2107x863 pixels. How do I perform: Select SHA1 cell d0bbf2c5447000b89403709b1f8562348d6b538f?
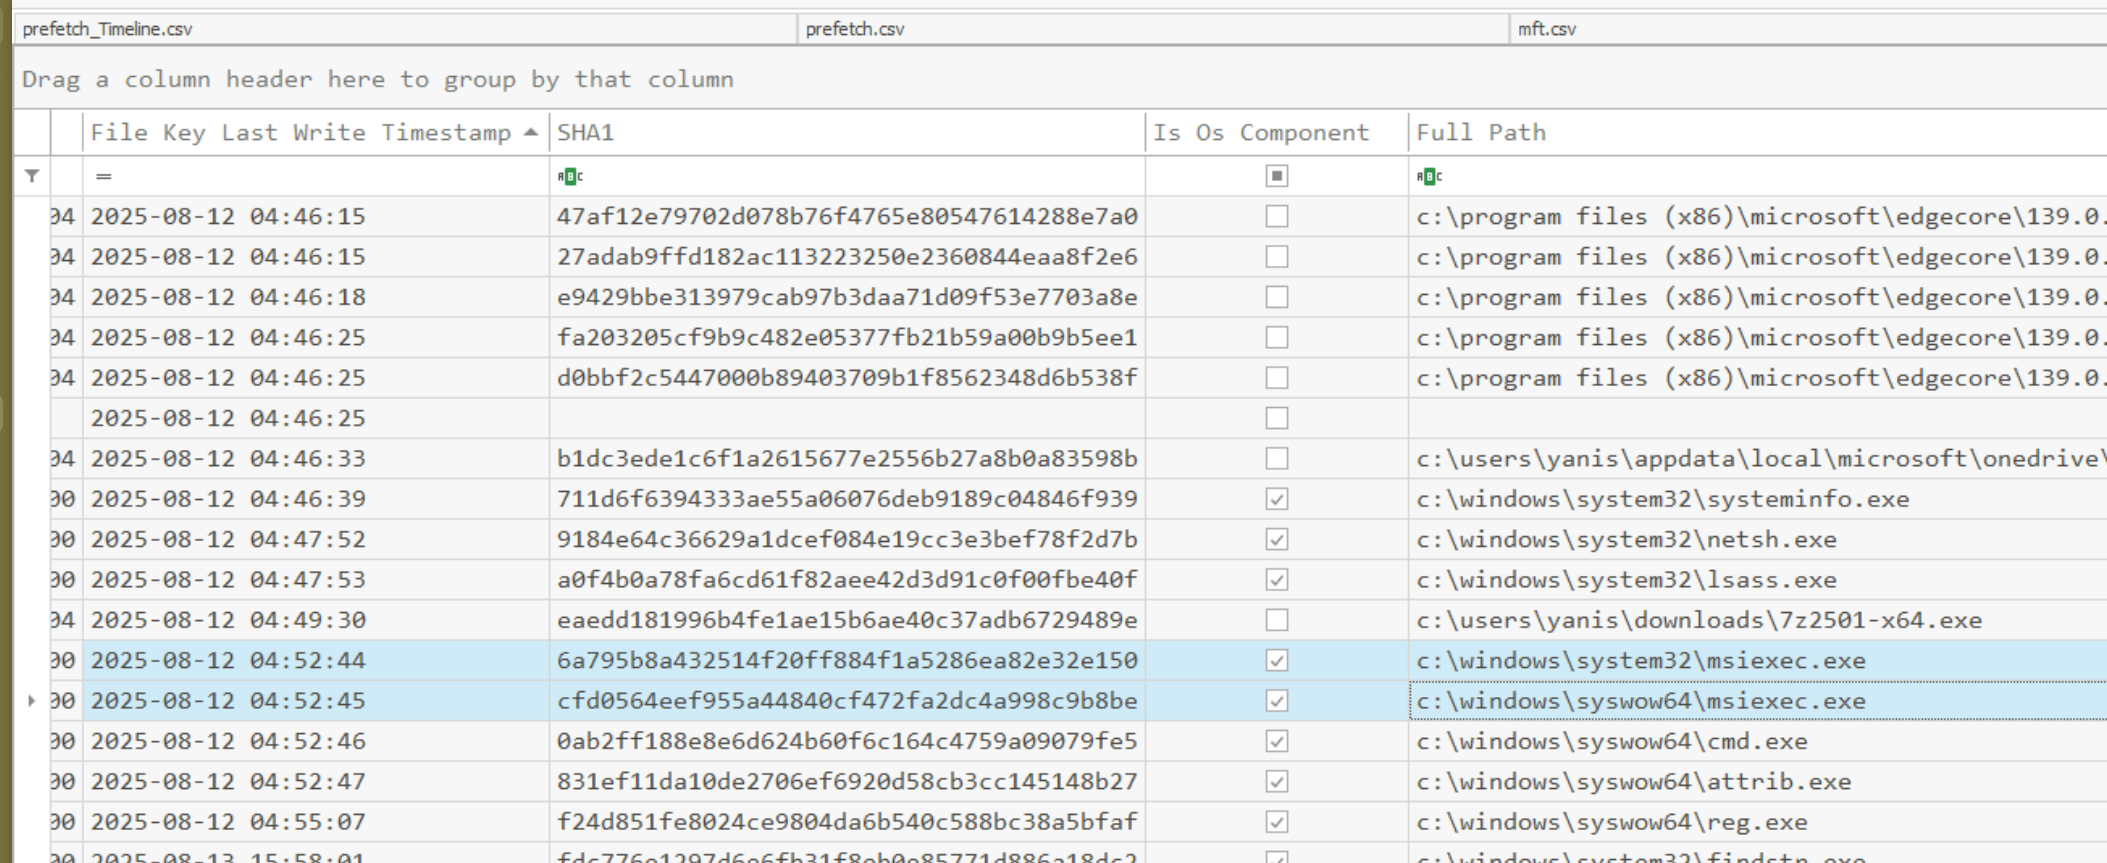847,378
